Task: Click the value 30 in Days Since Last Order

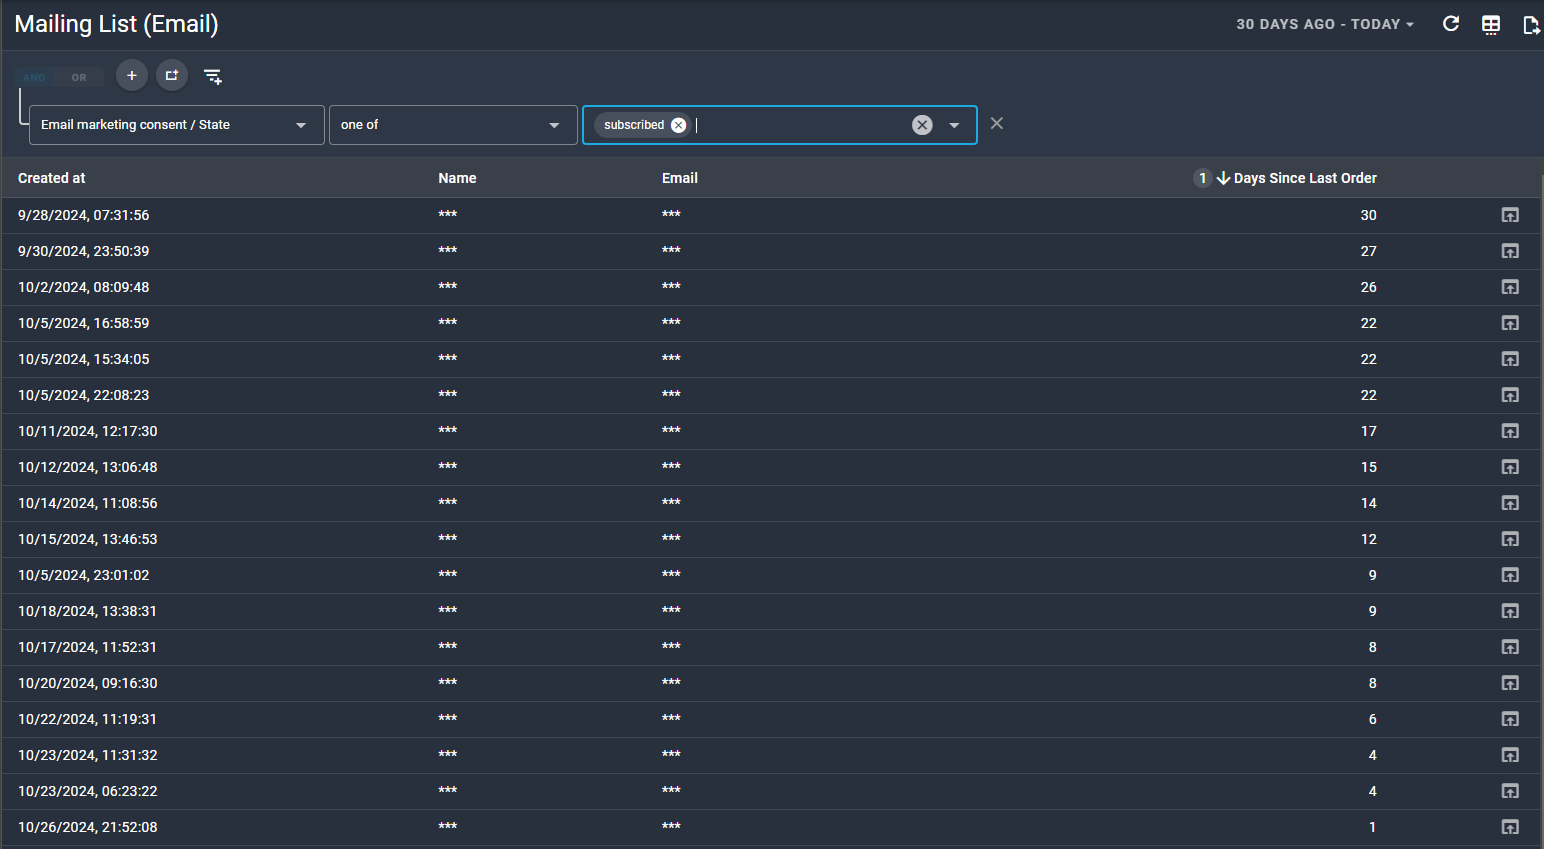Action: tap(1368, 215)
